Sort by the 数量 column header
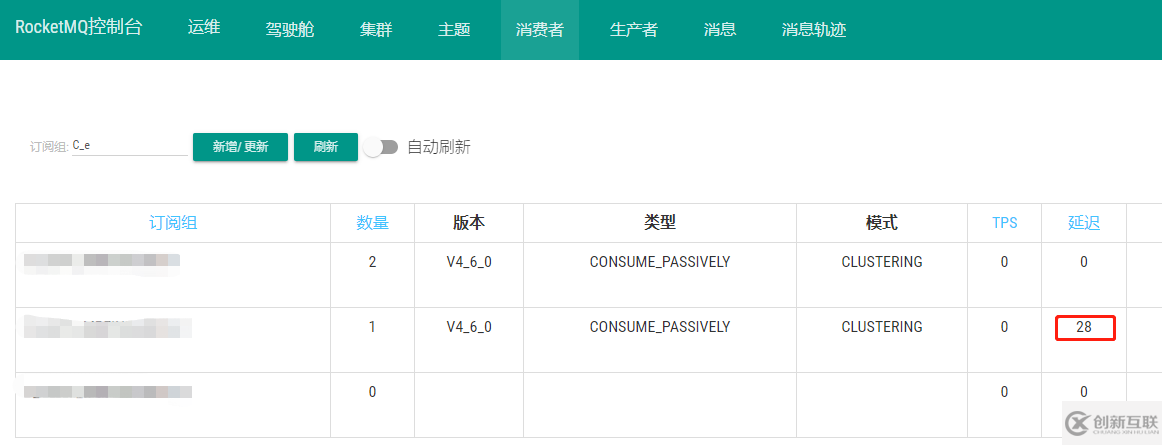This screenshot has height=445, width=1162. pyautogui.click(x=372, y=223)
